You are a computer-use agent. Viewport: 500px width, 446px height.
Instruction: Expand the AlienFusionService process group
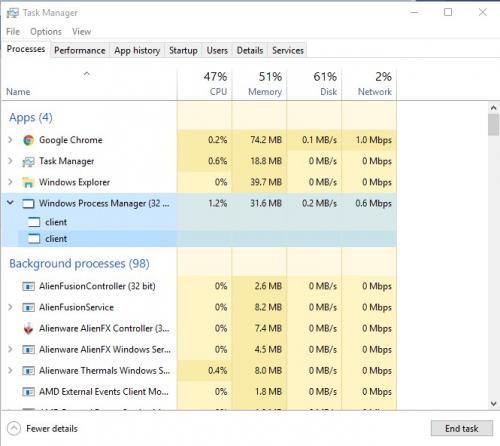10,307
